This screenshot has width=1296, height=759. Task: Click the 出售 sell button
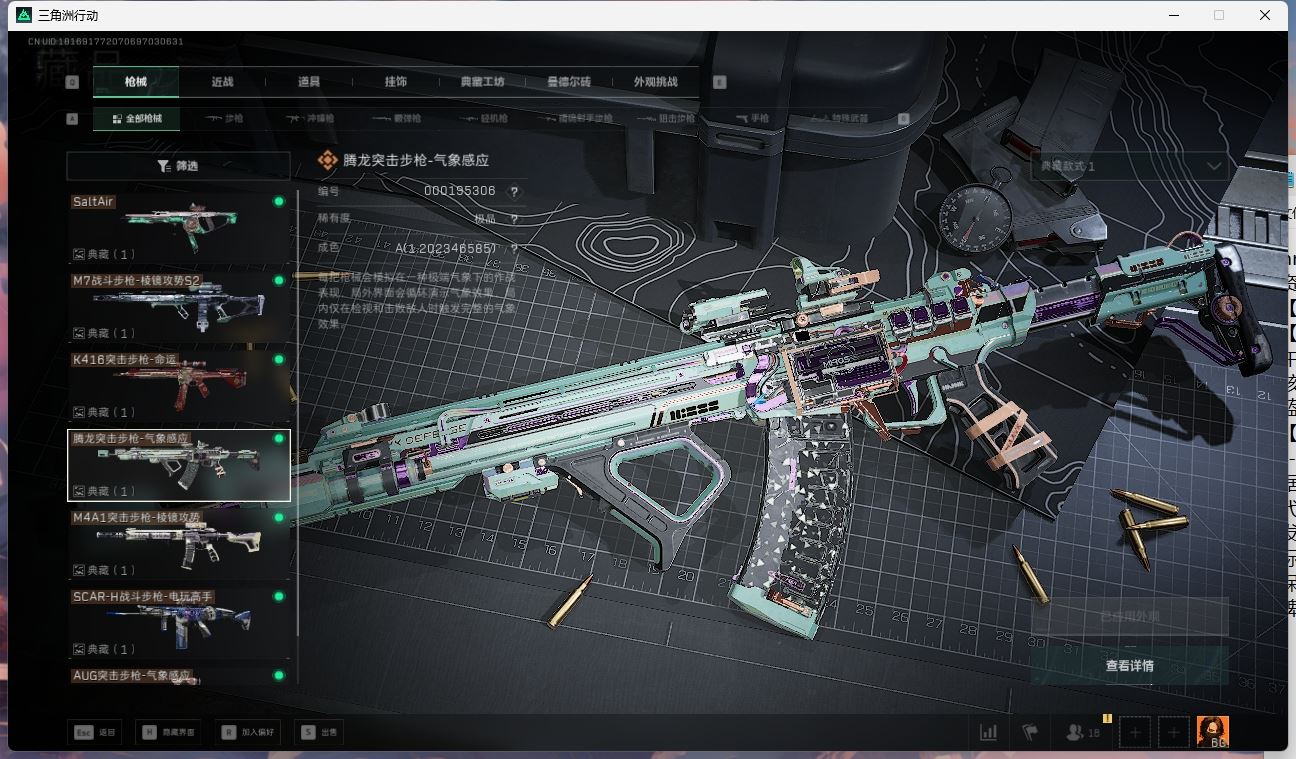319,731
